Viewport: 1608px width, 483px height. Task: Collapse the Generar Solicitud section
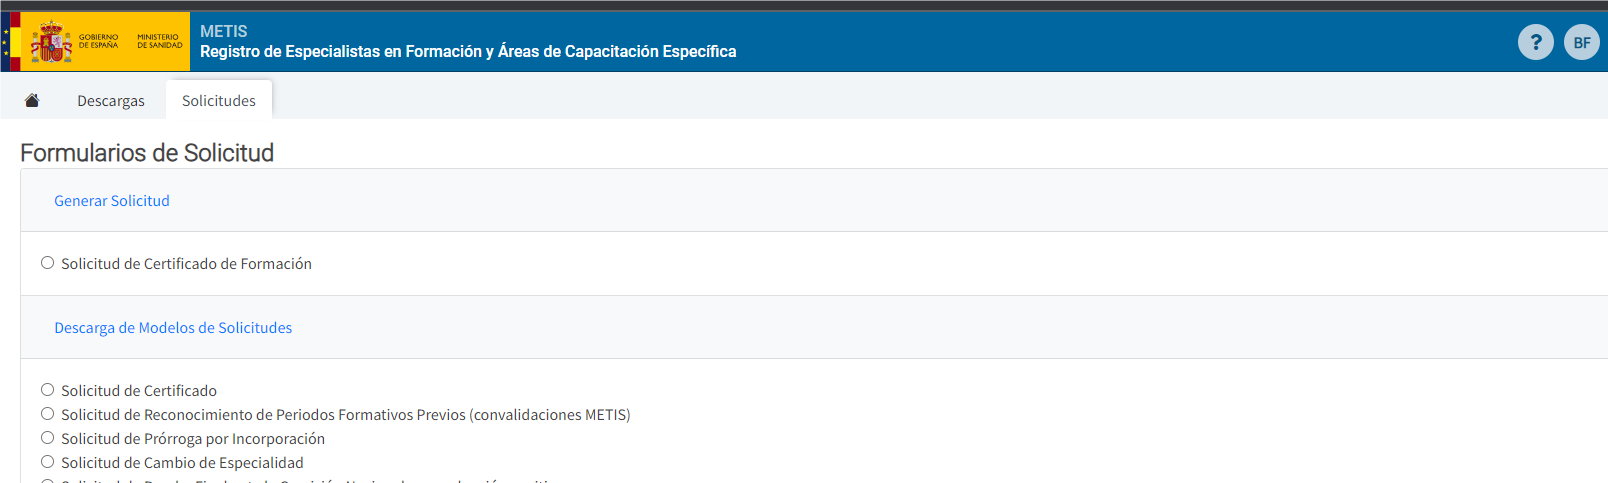click(112, 200)
